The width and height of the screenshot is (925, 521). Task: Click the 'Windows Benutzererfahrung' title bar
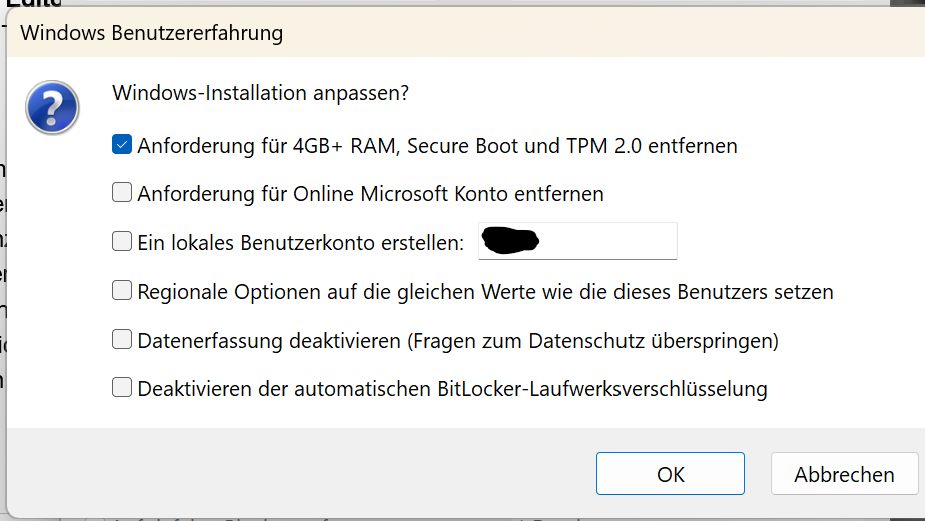click(465, 32)
